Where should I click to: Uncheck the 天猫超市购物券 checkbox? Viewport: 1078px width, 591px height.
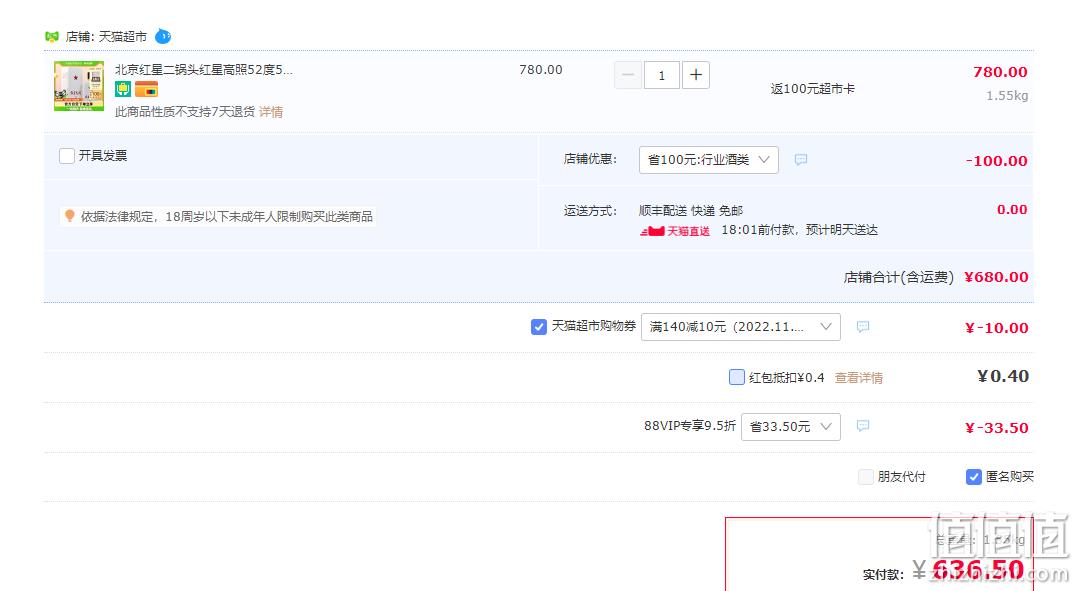tap(539, 326)
